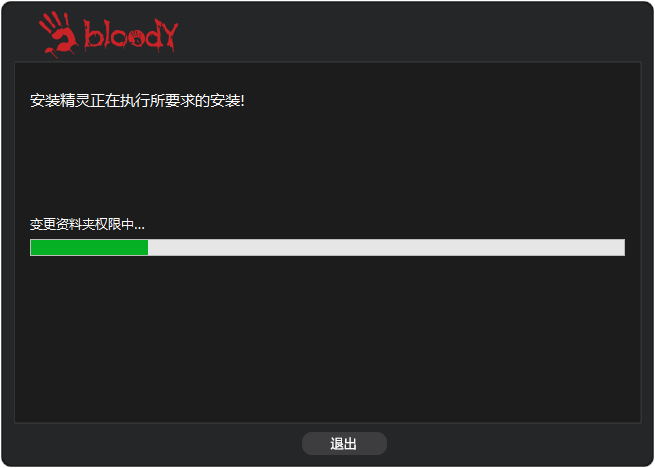The image size is (655, 468).
Task: Click the empty panel area below progress bar
Action: coord(328,338)
